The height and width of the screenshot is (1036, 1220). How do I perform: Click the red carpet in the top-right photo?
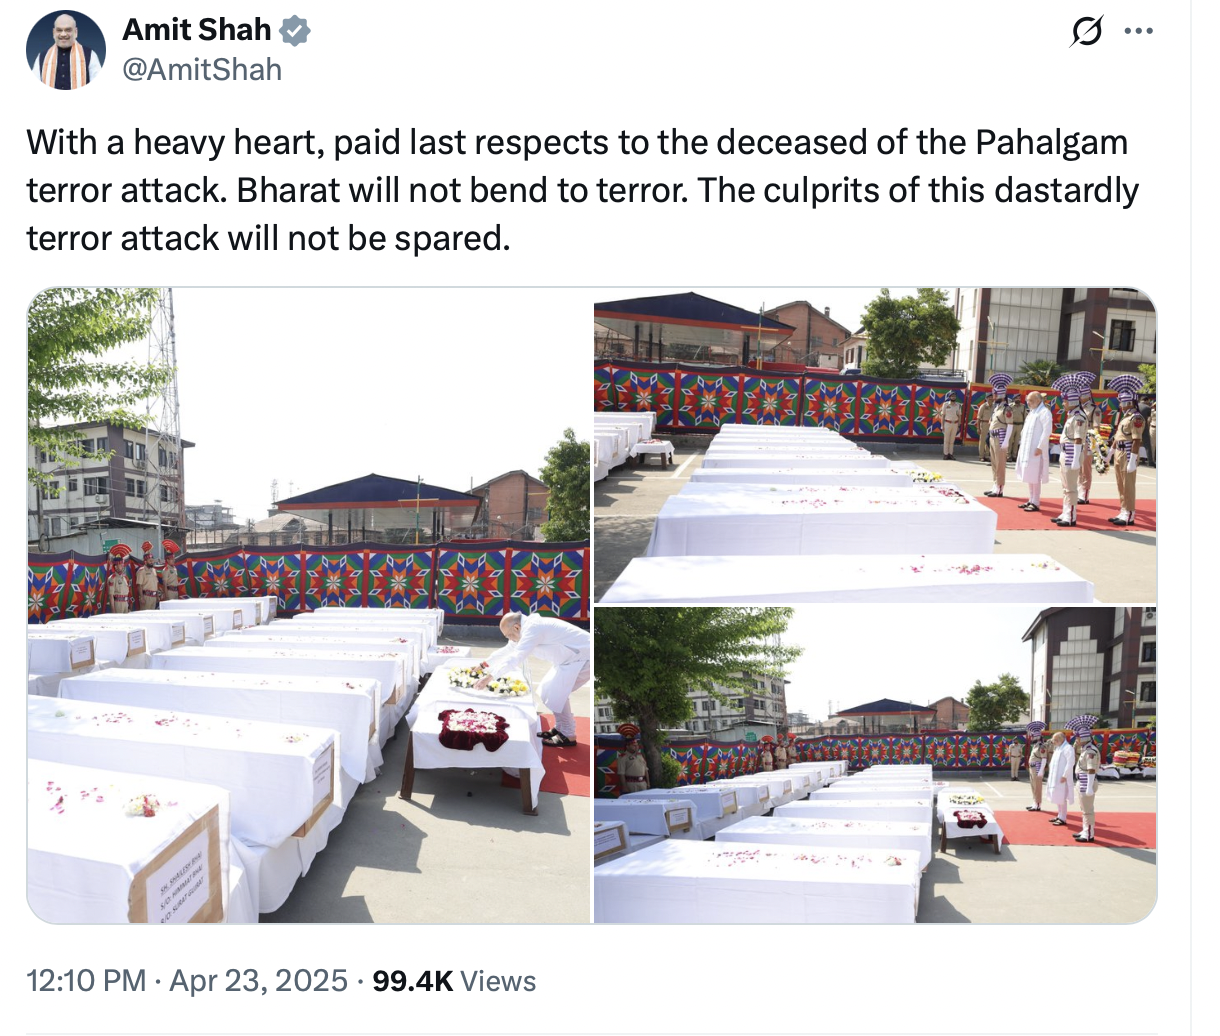[1070, 514]
